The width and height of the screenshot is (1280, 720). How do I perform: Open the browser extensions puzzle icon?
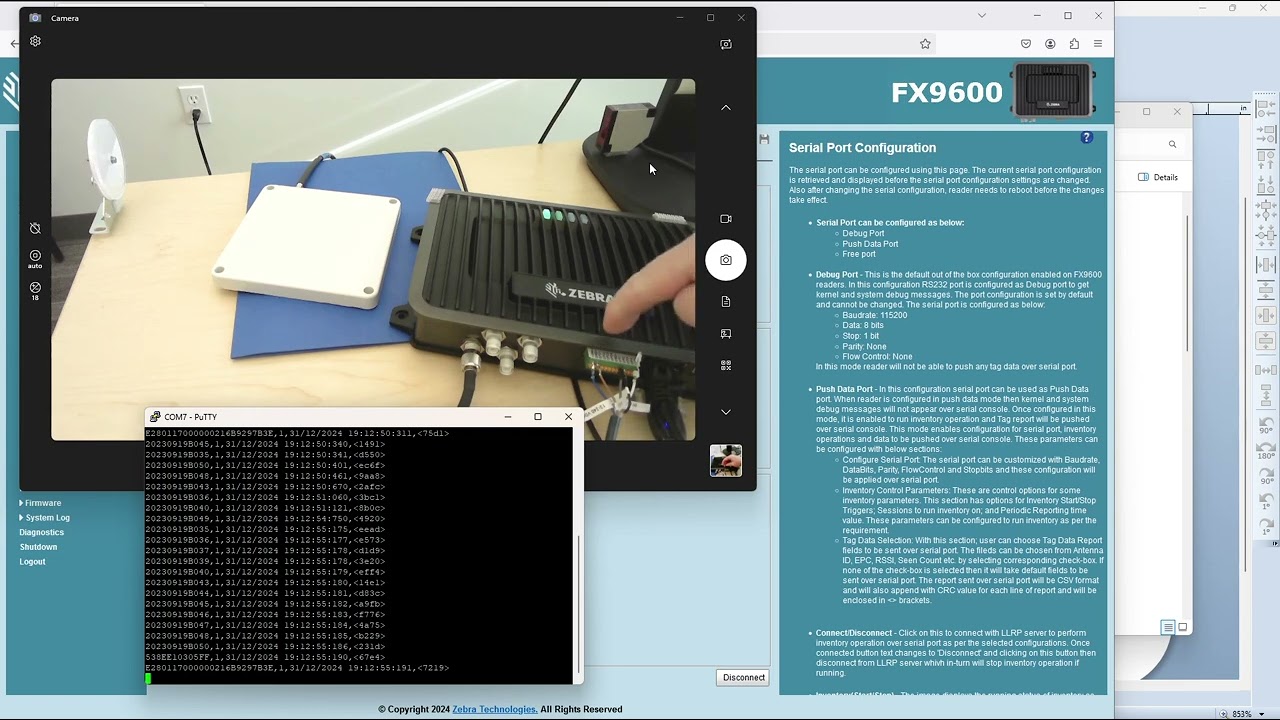pos(1074,44)
